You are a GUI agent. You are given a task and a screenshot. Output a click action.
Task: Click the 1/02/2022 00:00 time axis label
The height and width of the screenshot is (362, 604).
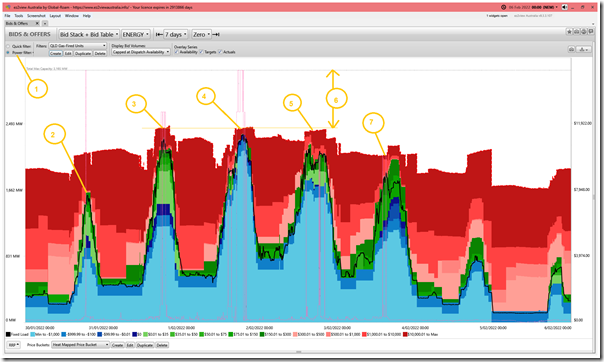tap(181, 328)
